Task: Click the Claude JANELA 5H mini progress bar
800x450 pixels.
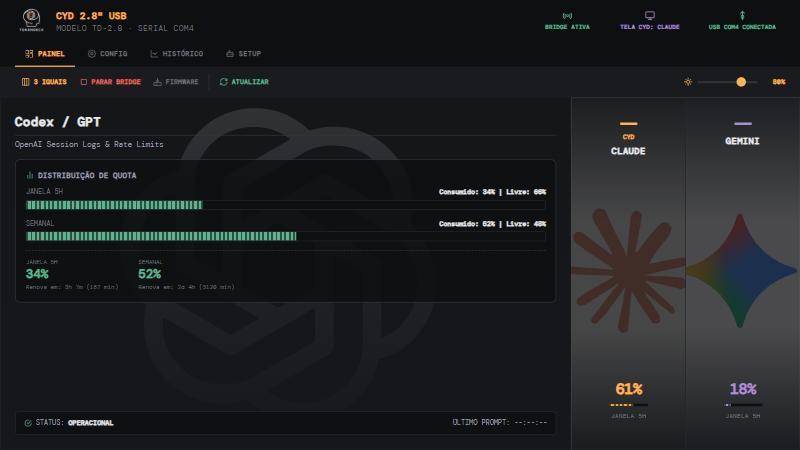Action: click(x=629, y=405)
